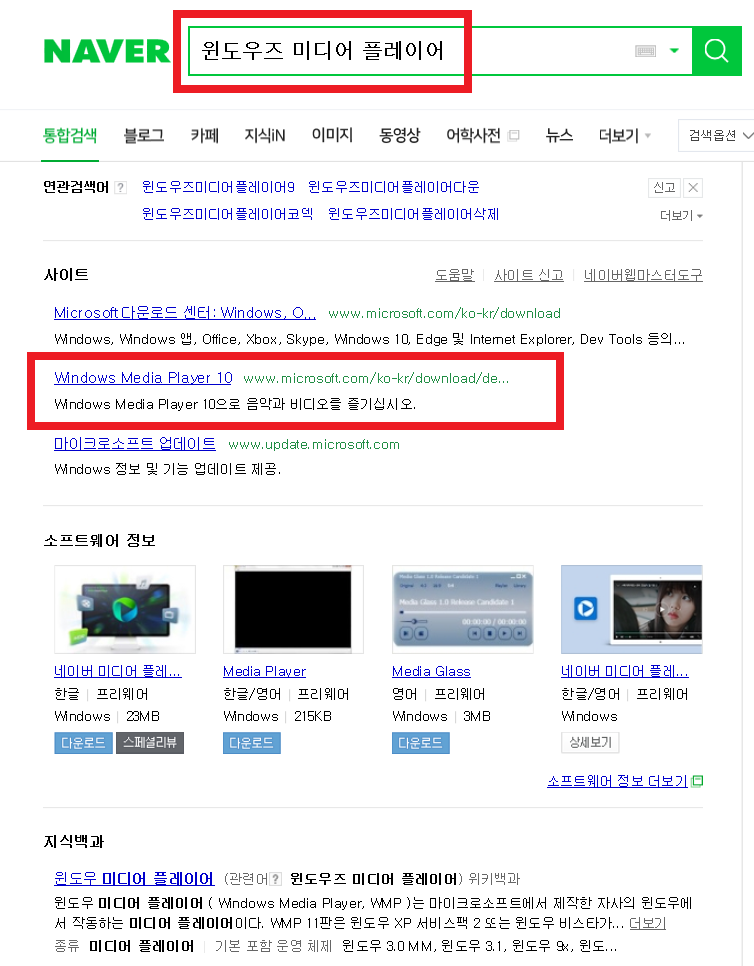Switch to the 블로그 tab

coord(144,135)
